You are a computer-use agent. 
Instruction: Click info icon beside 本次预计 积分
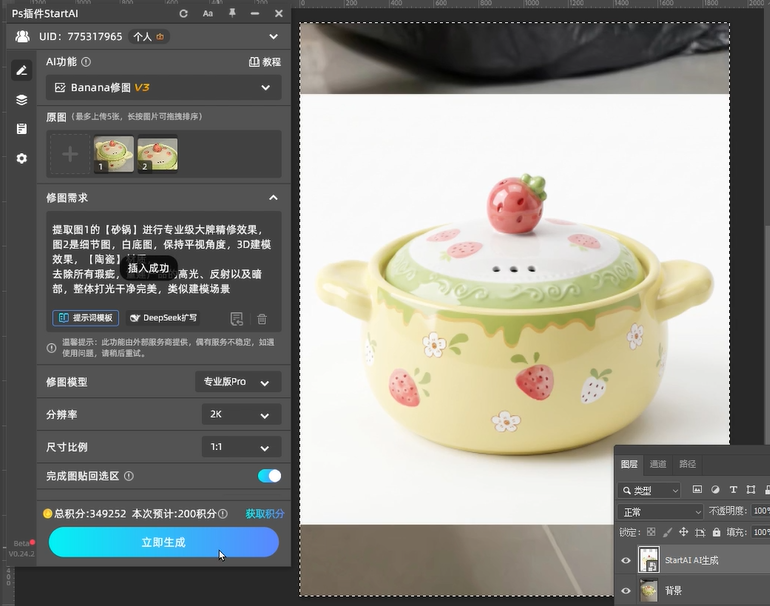click(x=223, y=514)
